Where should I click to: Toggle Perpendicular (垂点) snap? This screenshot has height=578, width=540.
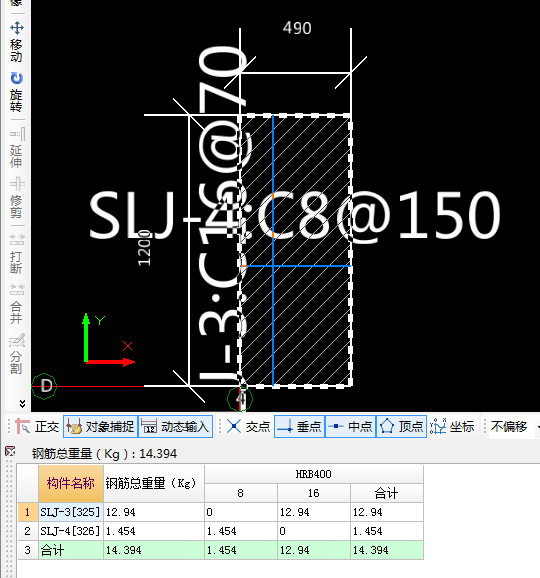(x=299, y=426)
